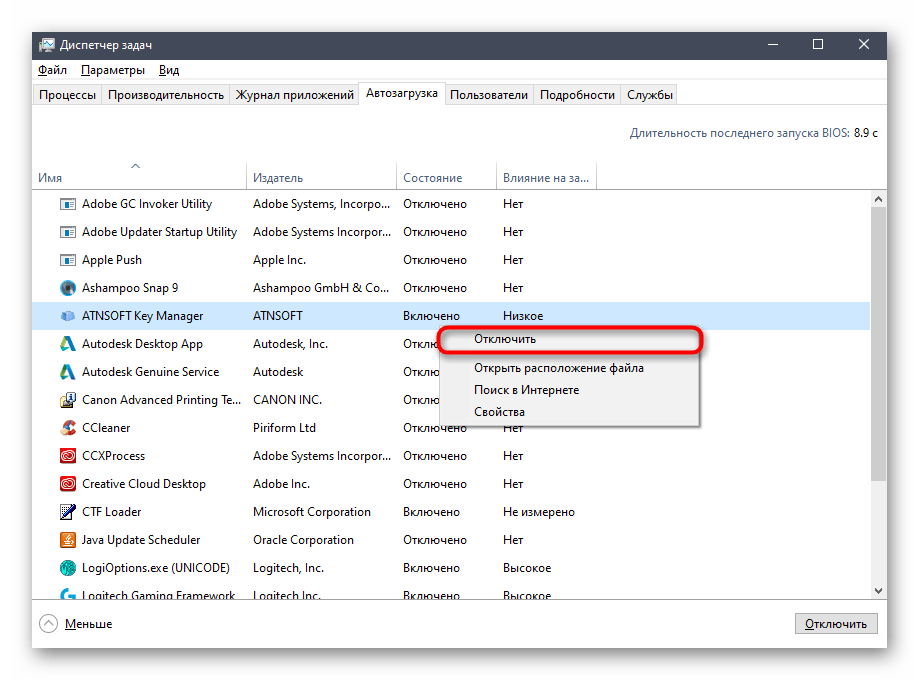
Task: Click the Creative Cloud Desktop icon
Action: pos(68,484)
